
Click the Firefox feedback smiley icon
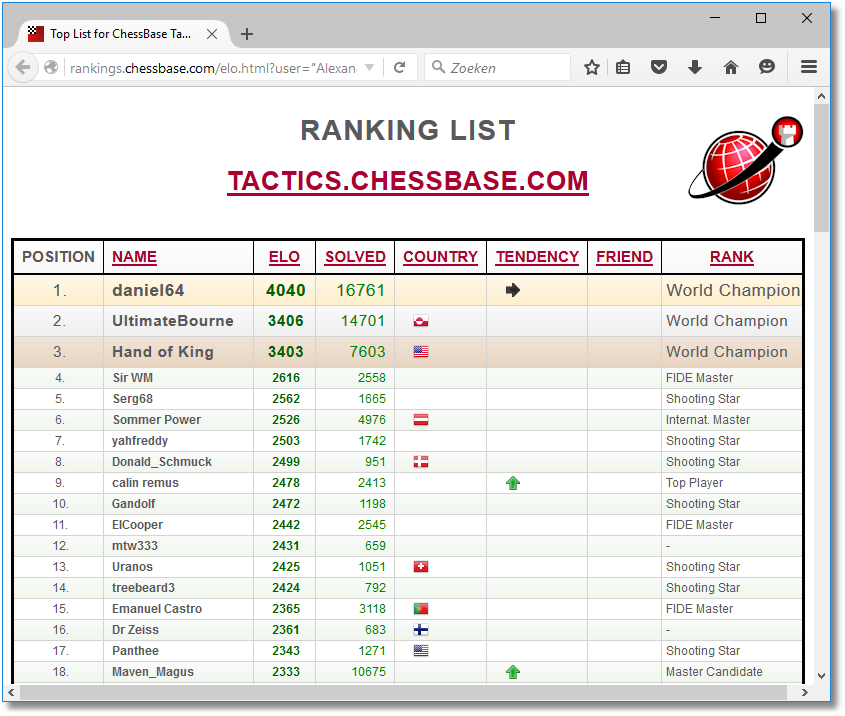click(x=766, y=67)
